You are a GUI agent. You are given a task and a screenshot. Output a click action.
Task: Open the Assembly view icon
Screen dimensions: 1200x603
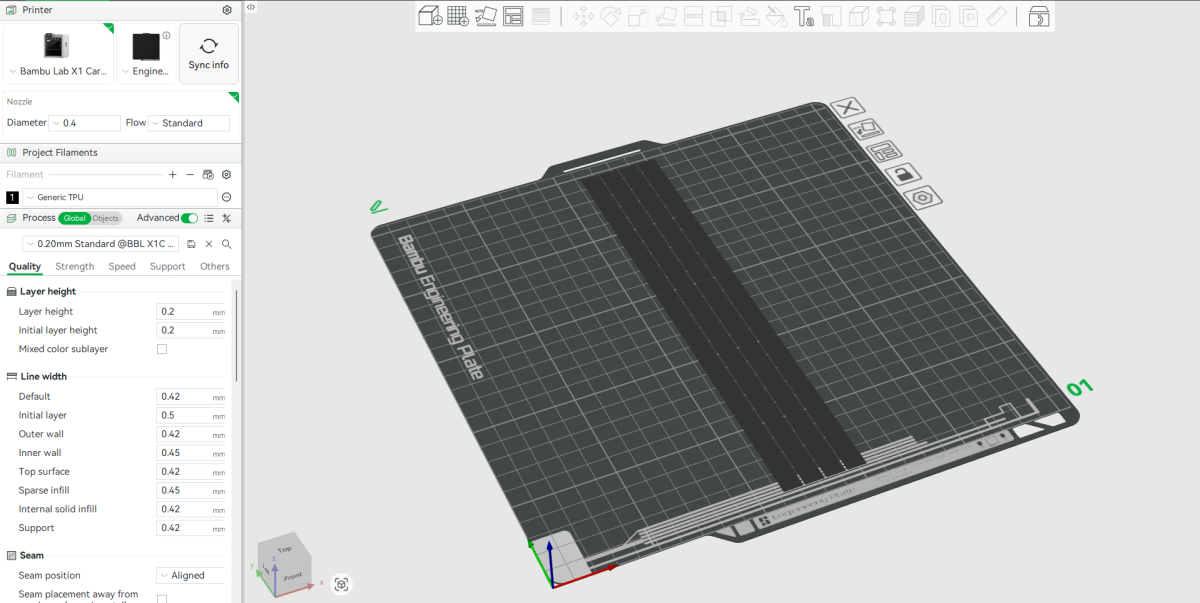(1039, 16)
